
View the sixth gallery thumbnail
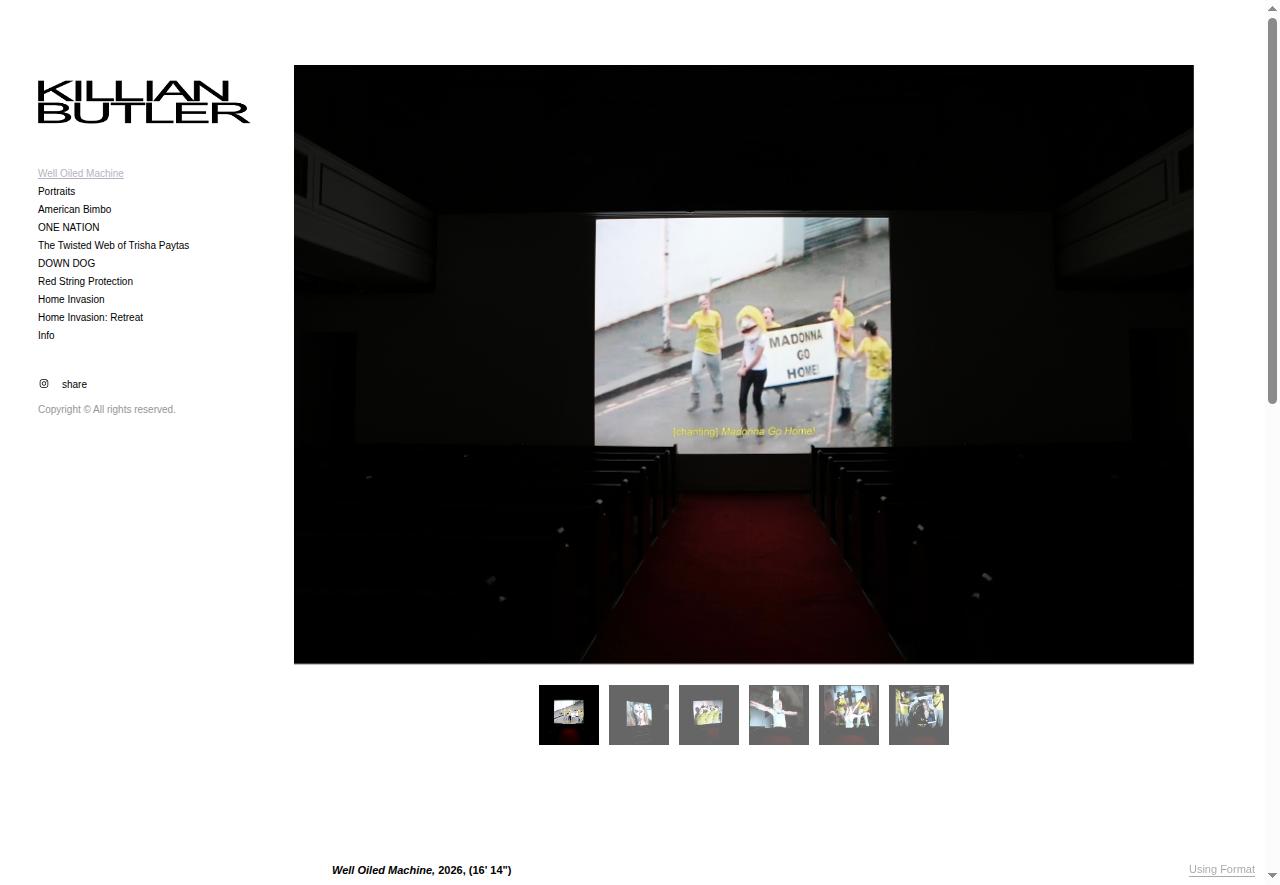point(919,715)
